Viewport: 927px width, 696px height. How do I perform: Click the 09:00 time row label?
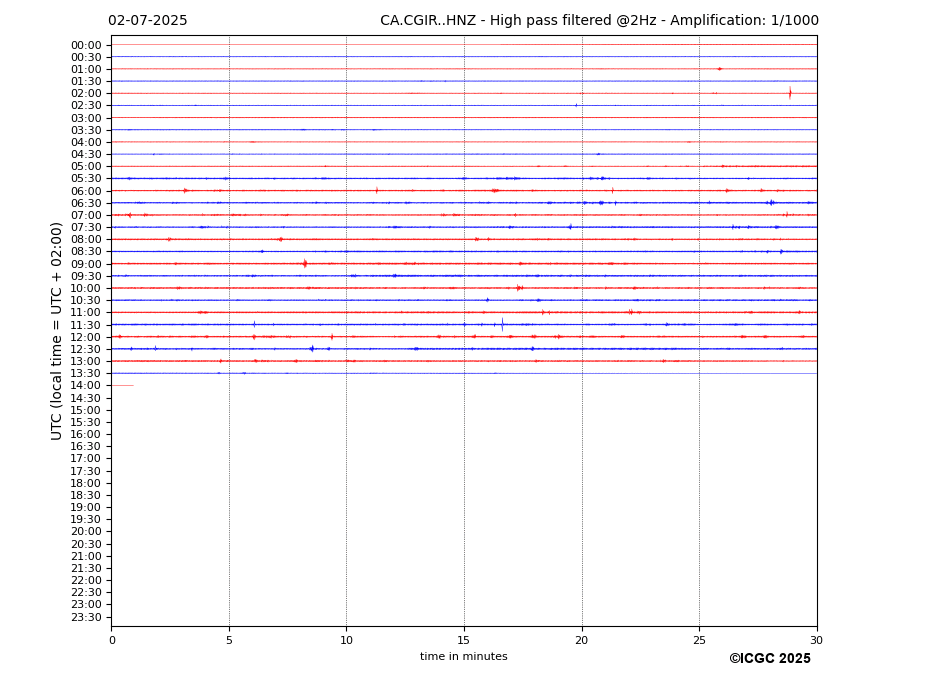tap(86, 264)
